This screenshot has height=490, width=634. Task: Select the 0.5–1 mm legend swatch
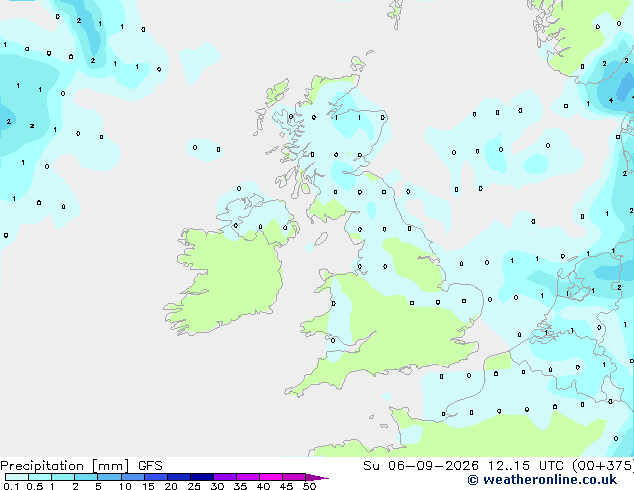click(x=40, y=477)
